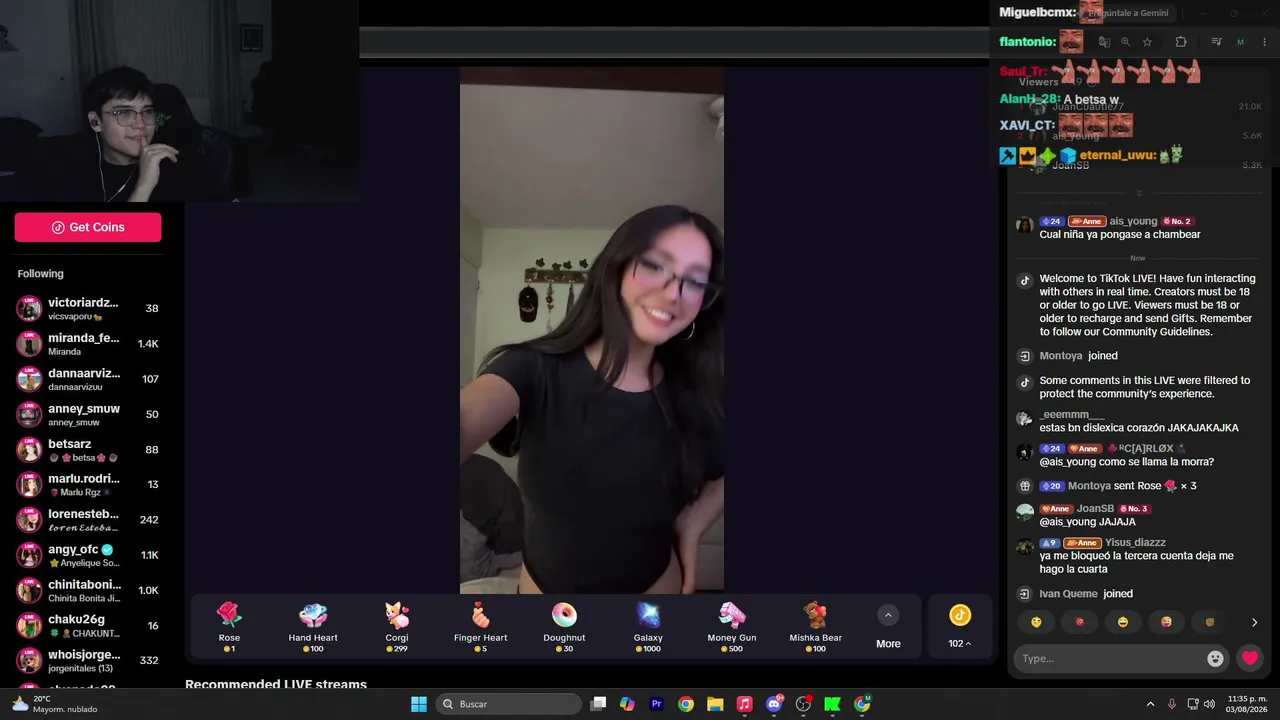Send the winking tongue emoji reaction

[1166, 622]
